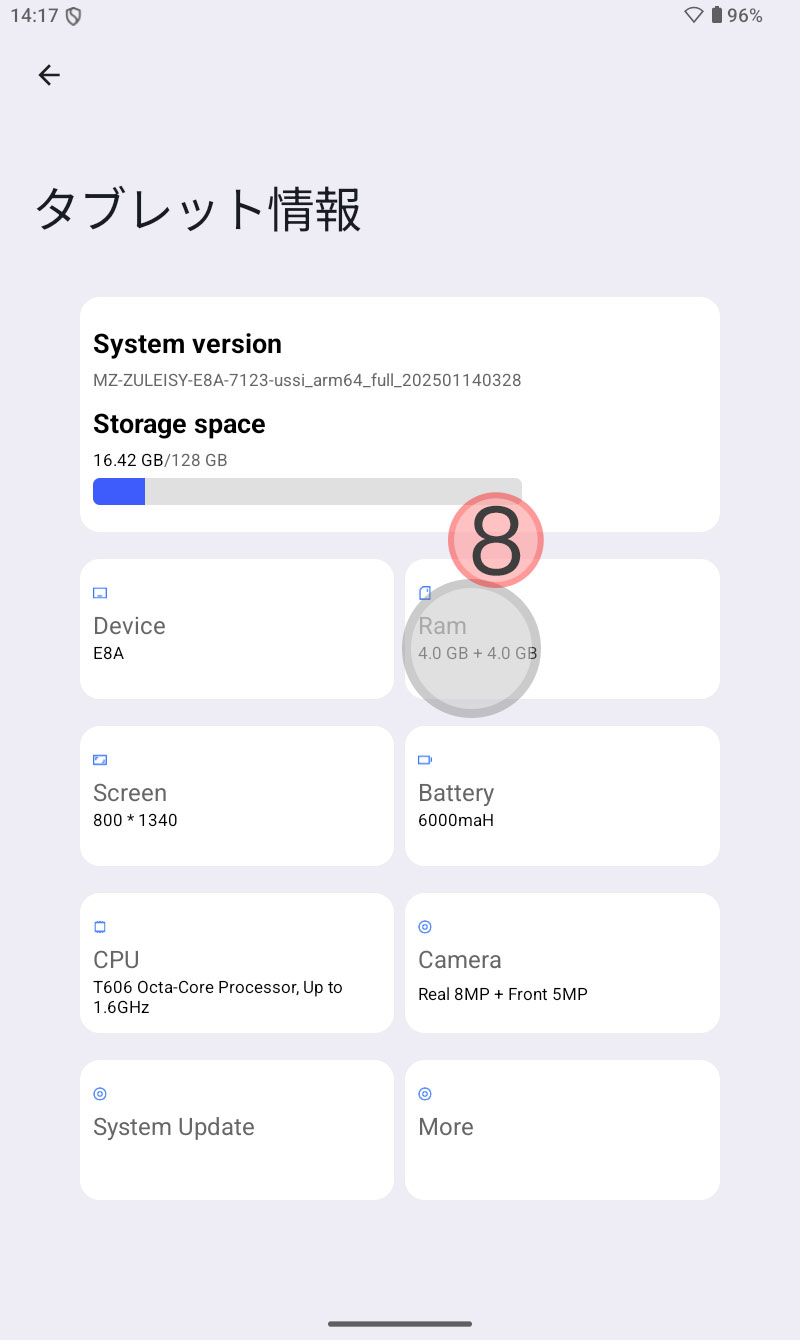This screenshot has height=1340, width=800.
Task: Select the System version build text
Action: (307, 380)
